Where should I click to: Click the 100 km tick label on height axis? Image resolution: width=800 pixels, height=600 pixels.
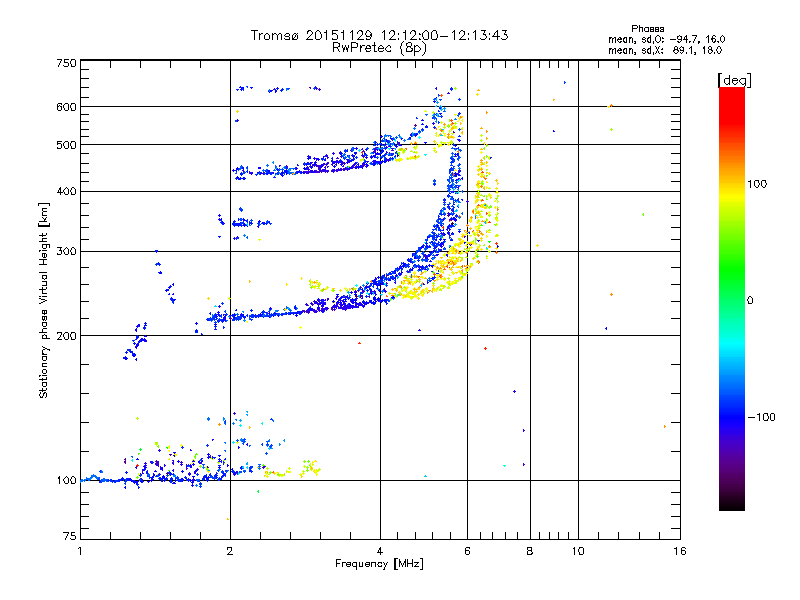coord(66,480)
